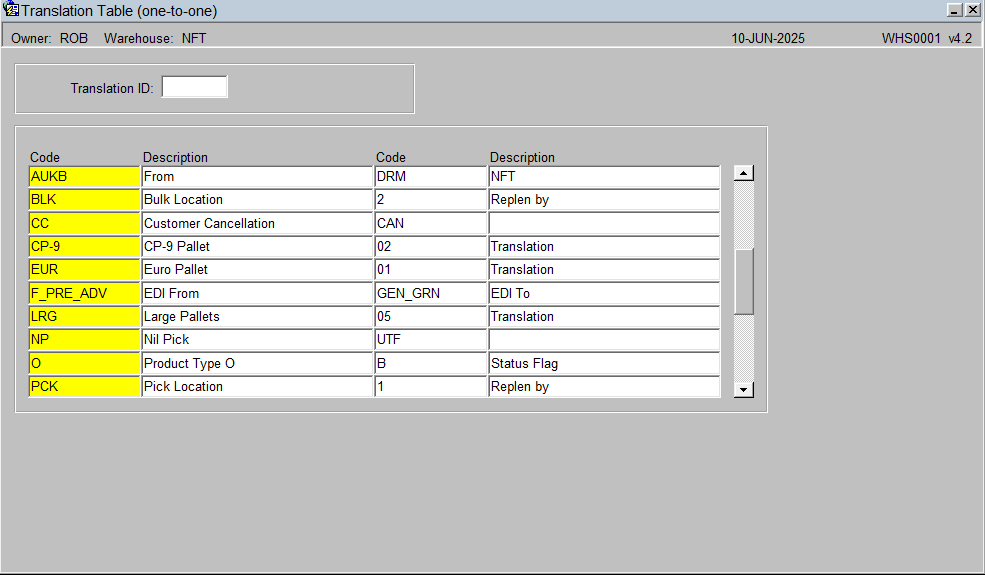Click the 'Bulk Location' description cell
Viewport: 985px width, 575px height.
258,200
